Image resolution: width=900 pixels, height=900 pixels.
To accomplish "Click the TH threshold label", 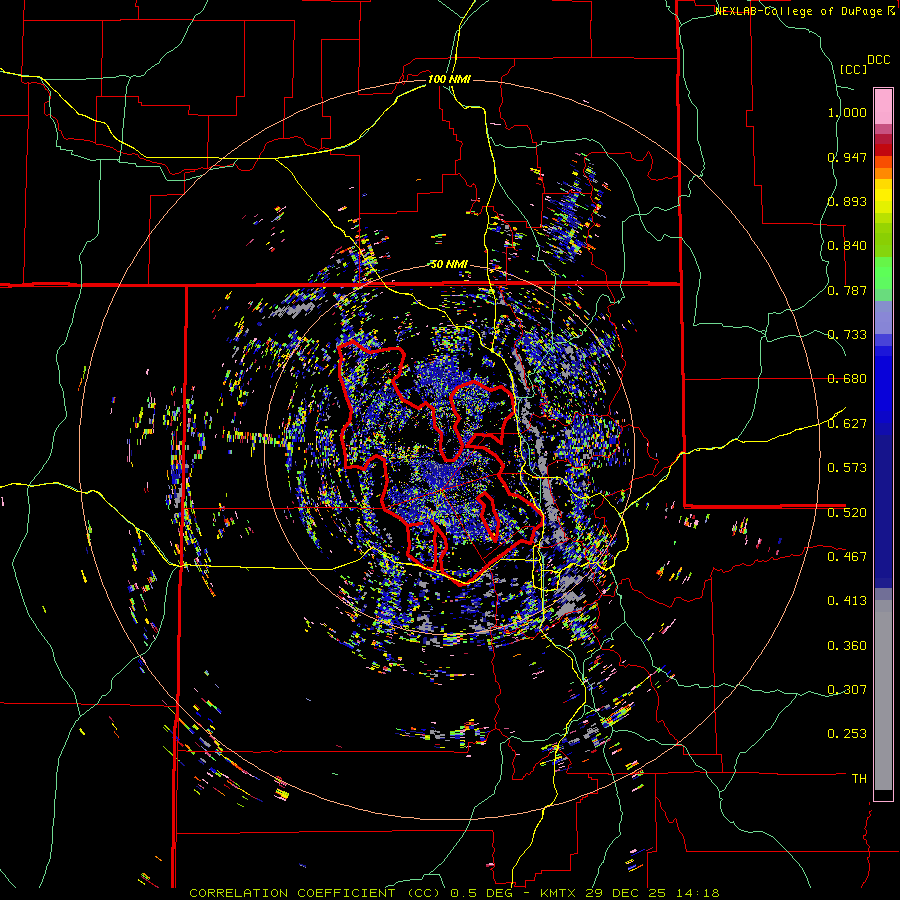I will [x=859, y=779].
